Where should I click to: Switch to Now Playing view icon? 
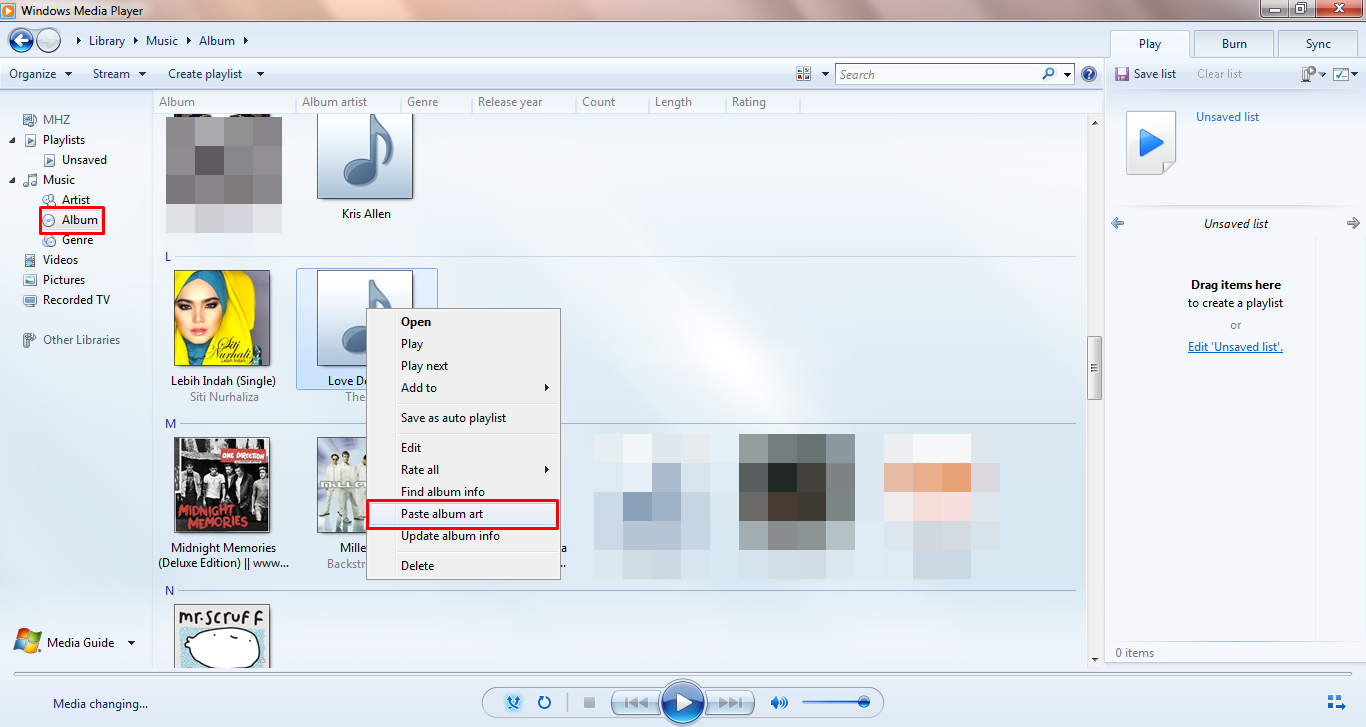1336,702
